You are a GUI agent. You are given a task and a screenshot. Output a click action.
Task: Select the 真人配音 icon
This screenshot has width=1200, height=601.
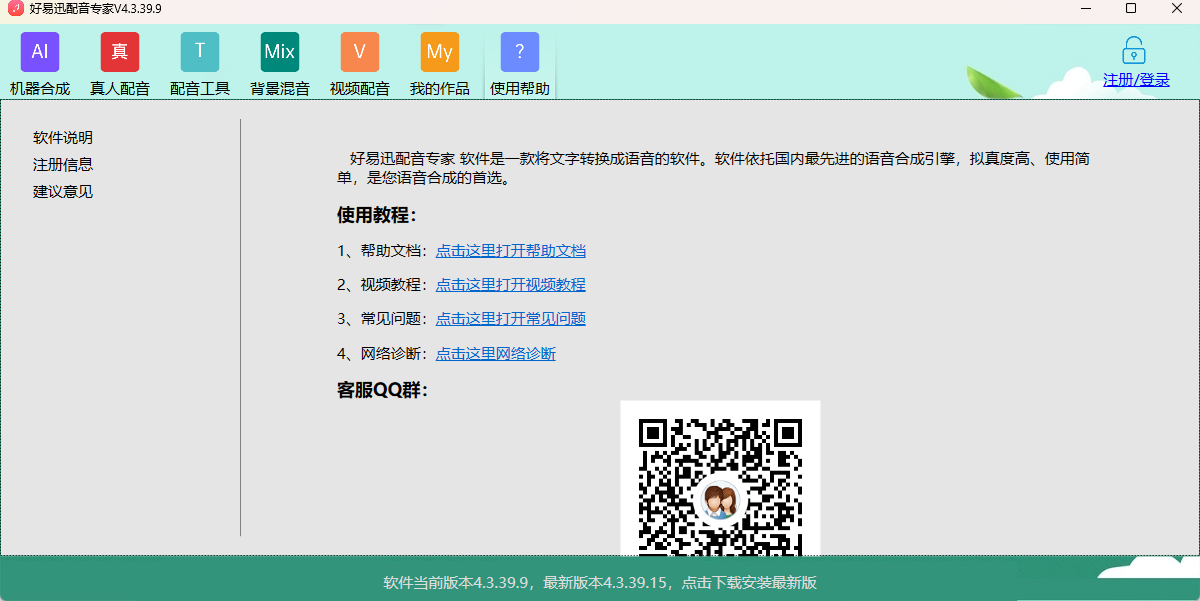tap(120, 62)
